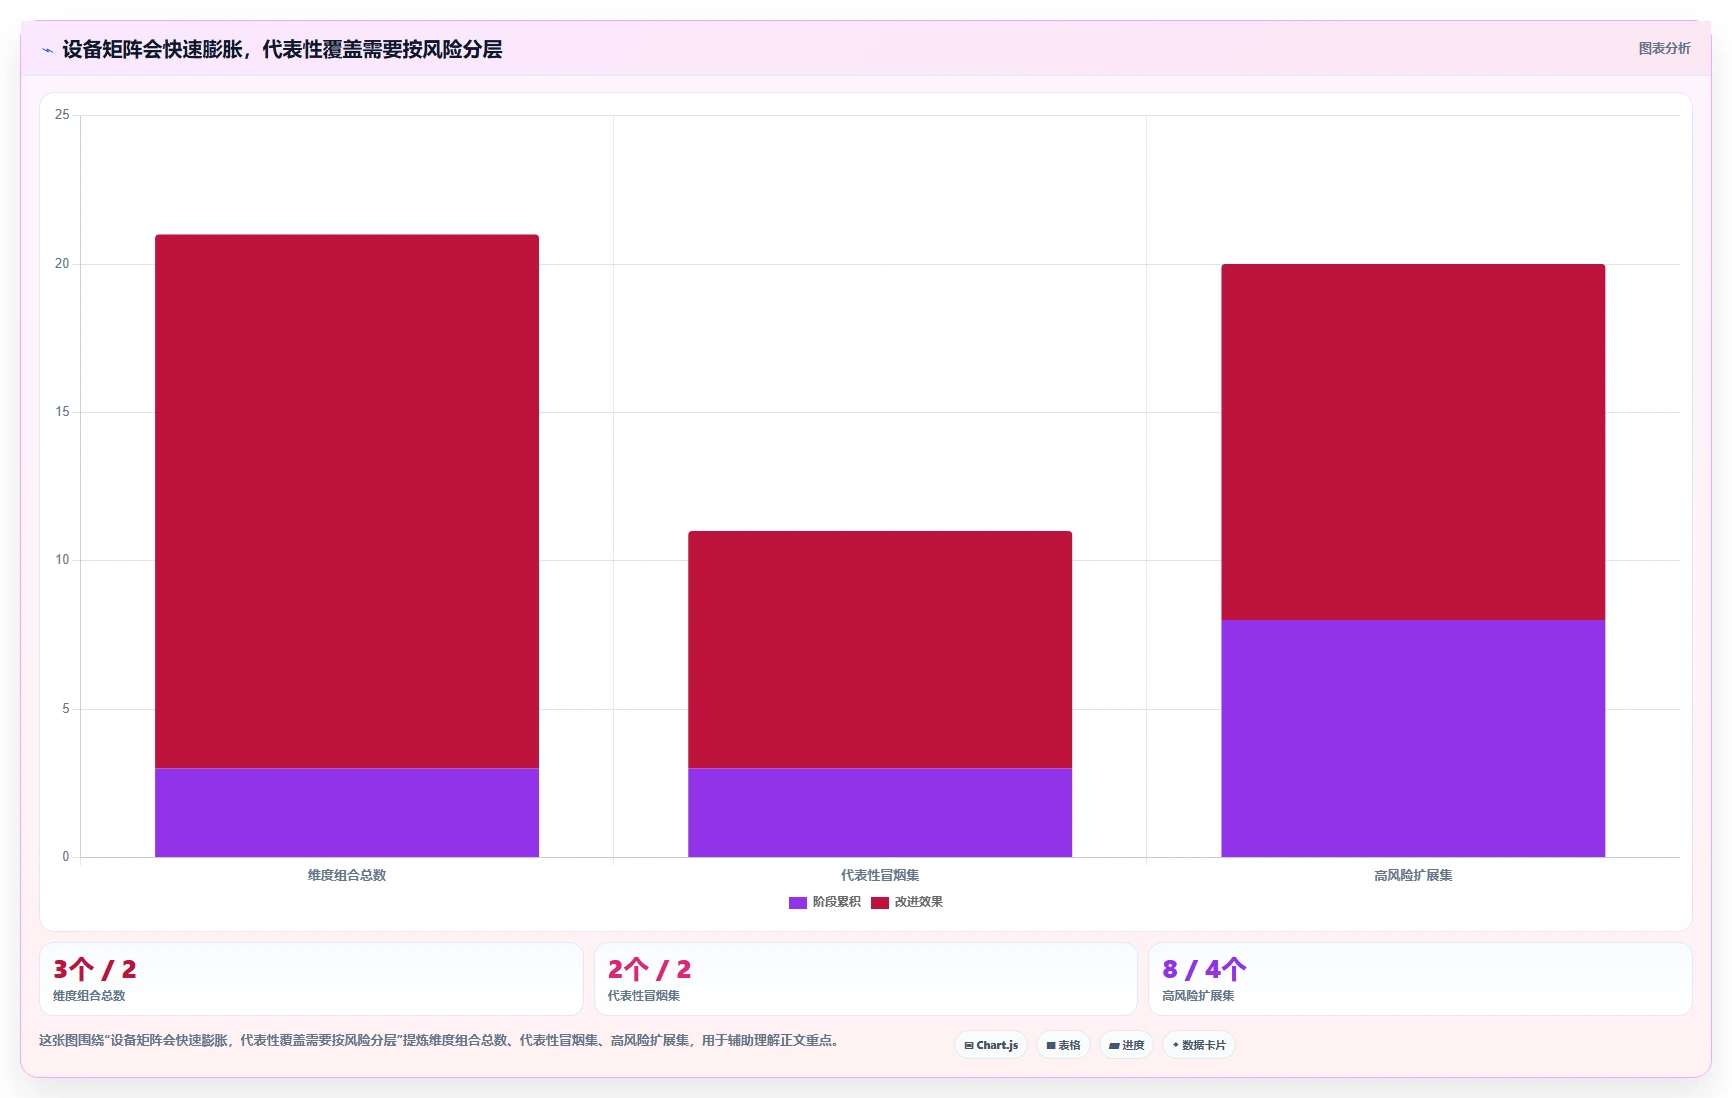Click the 代表性冒烟集 x-axis label
Screen dimensions: 1732x1098
pos(880,875)
